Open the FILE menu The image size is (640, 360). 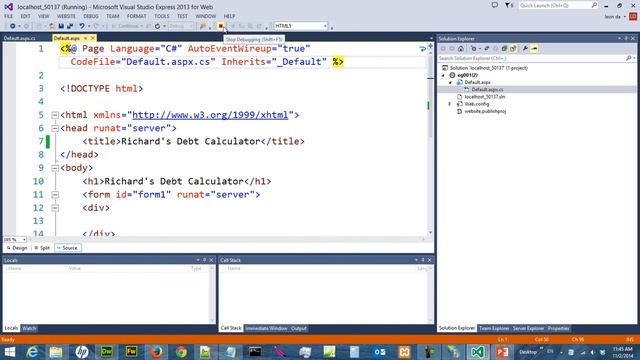point(9,16)
